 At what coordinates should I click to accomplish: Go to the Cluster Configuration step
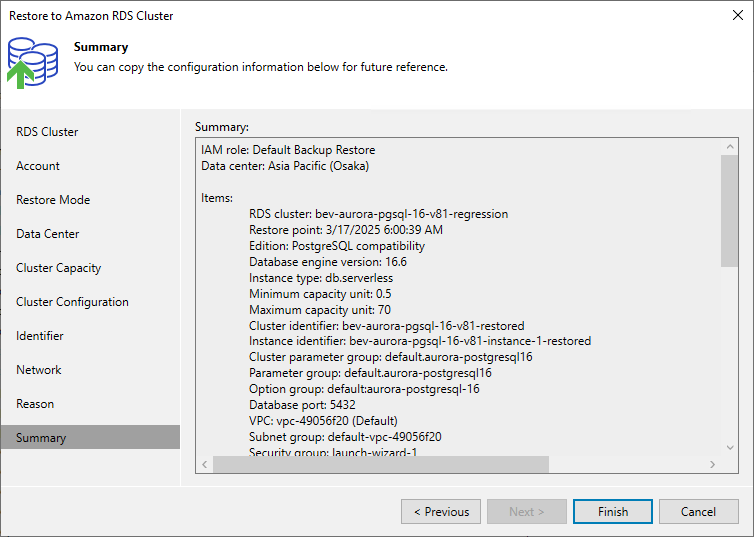(72, 302)
